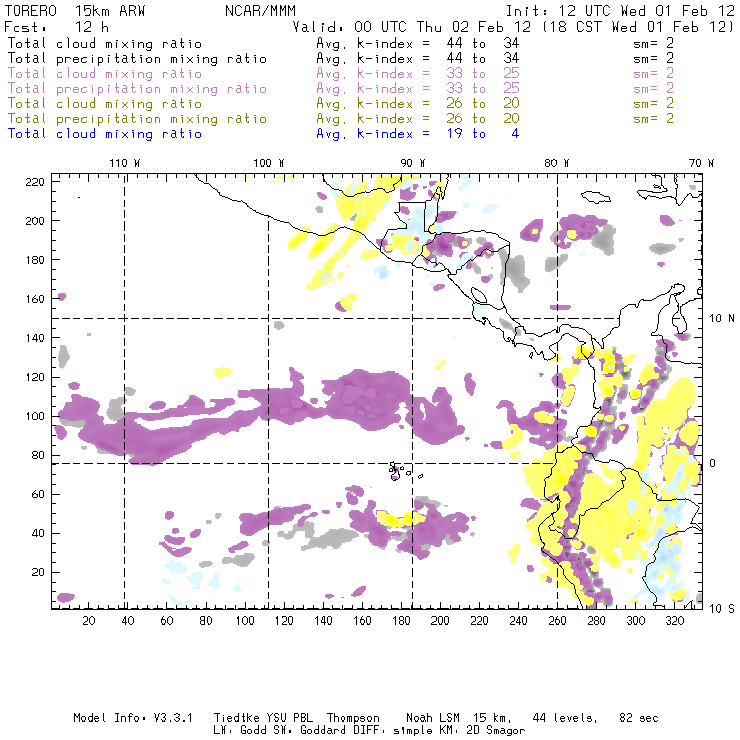This screenshot has height=740, width=740.
Task: Click the 'TORERO 15km ARW' title text
Action: tap(75, 10)
